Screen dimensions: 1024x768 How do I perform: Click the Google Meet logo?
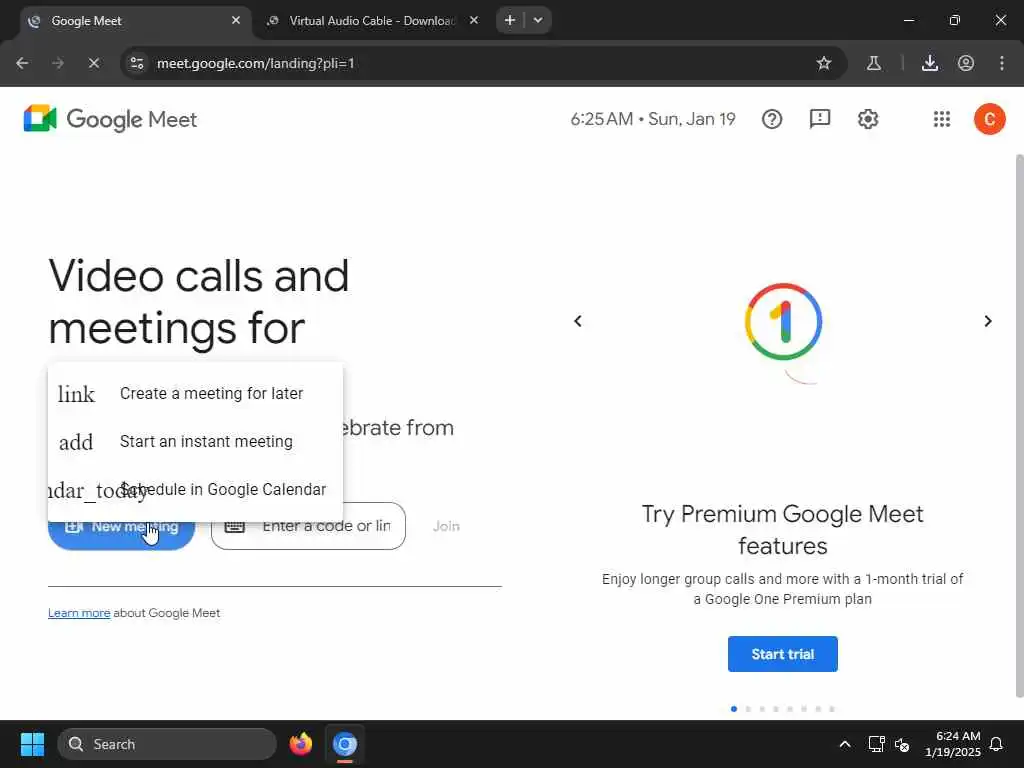110,119
